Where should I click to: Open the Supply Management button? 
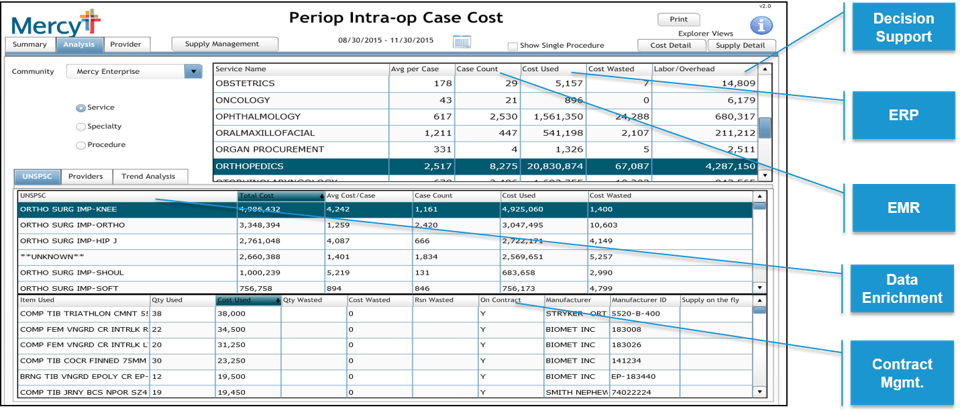coord(221,45)
